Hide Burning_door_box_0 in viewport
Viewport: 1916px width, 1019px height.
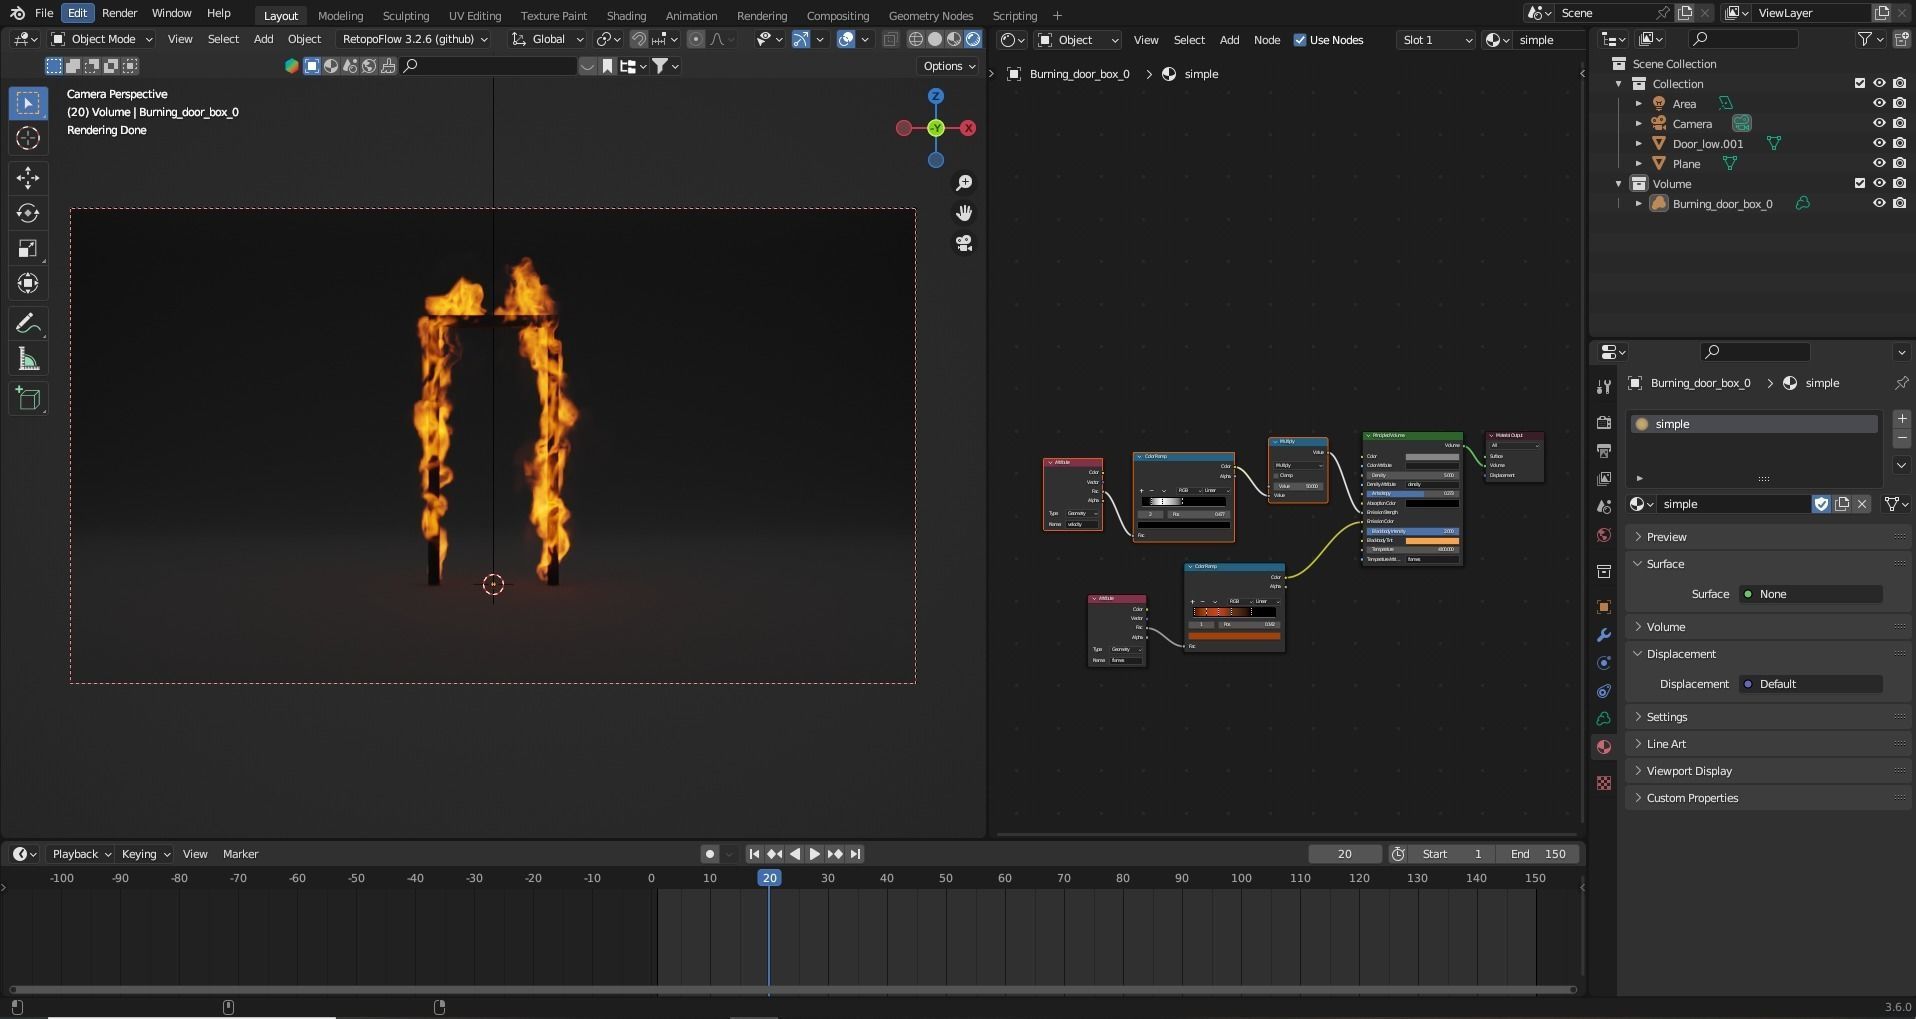1879,203
